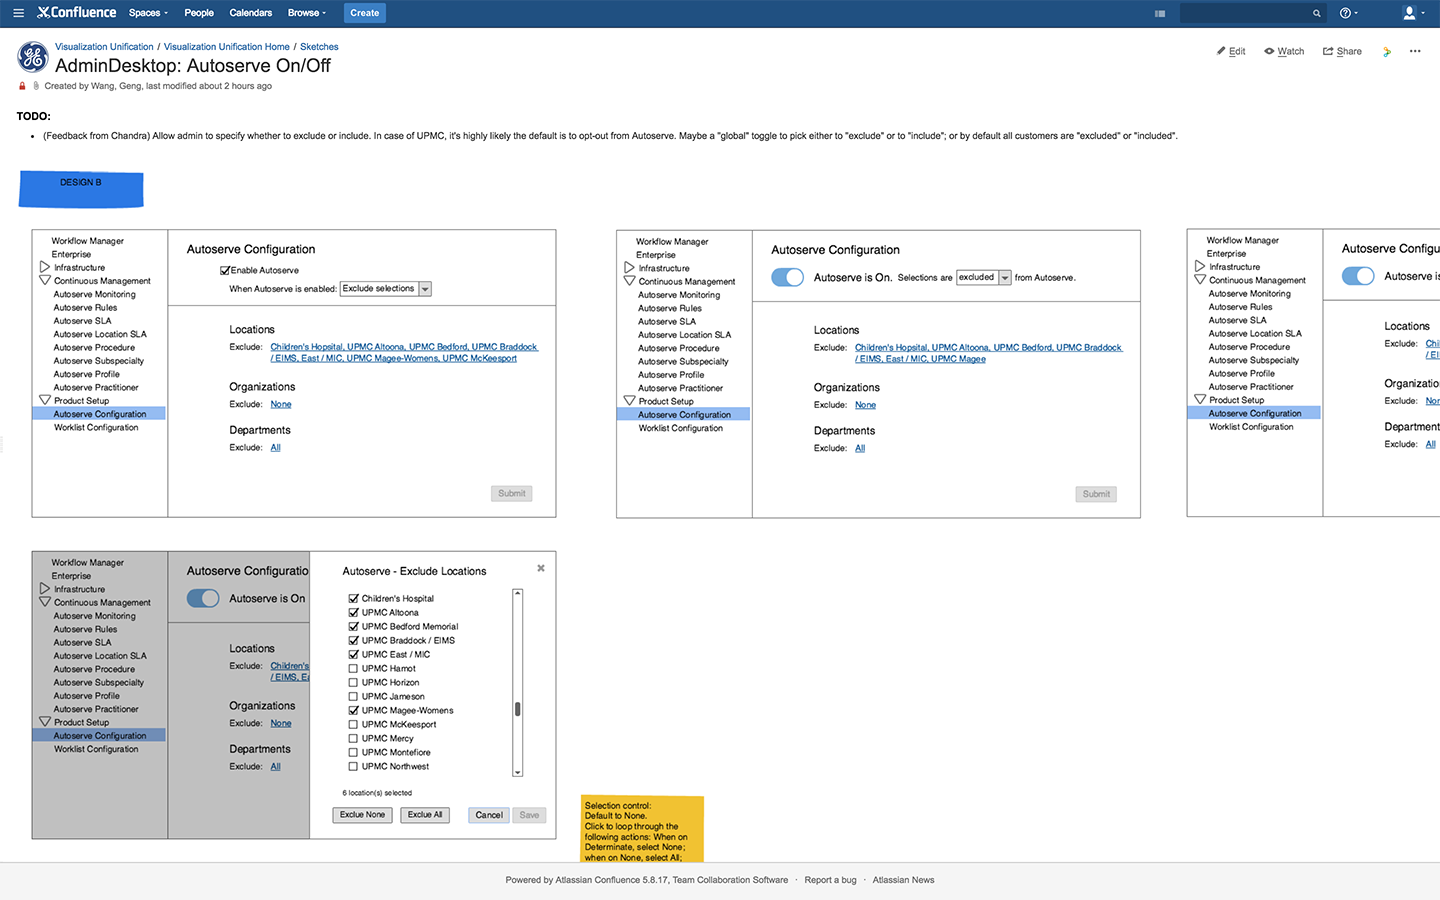Uncheck UPMC Altoona location

(353, 612)
